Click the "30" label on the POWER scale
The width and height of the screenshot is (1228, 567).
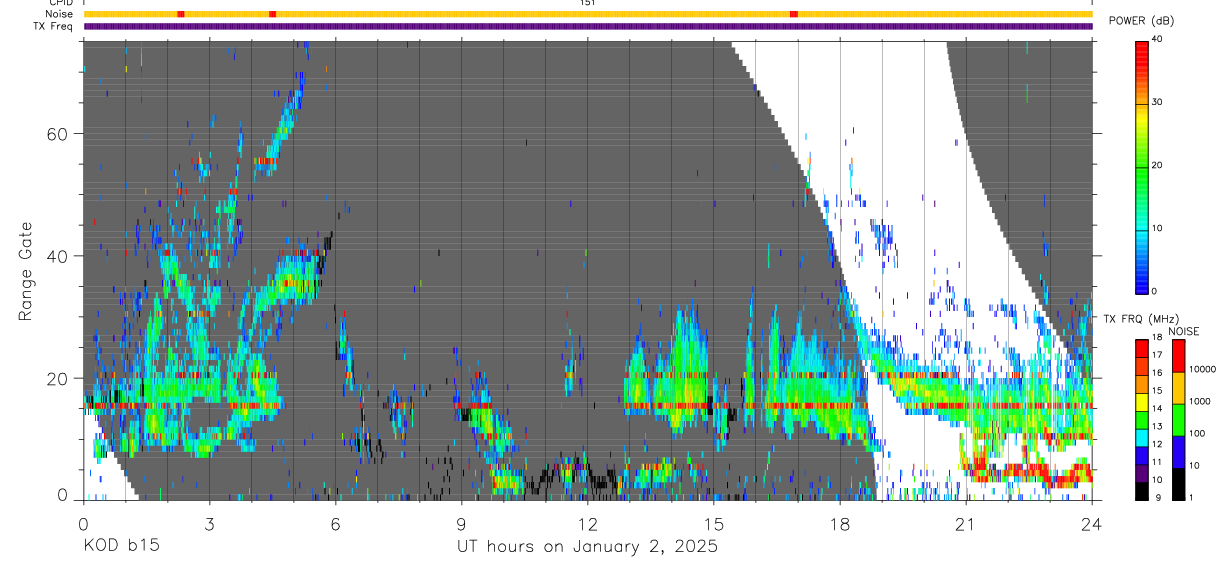coord(1158,102)
